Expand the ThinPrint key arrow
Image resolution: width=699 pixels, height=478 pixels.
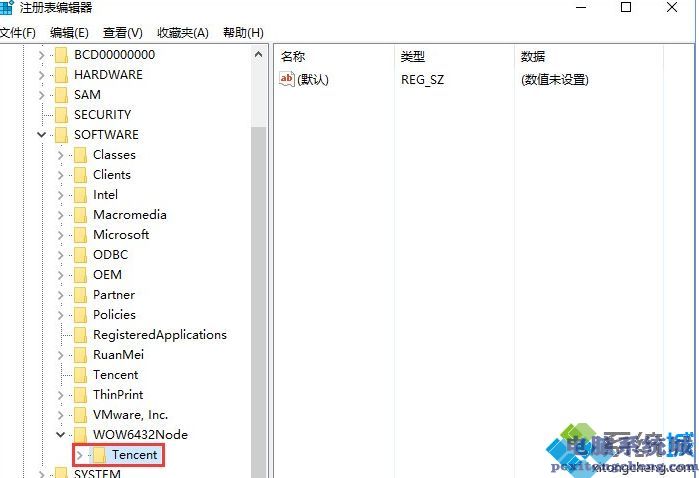[x=61, y=395]
